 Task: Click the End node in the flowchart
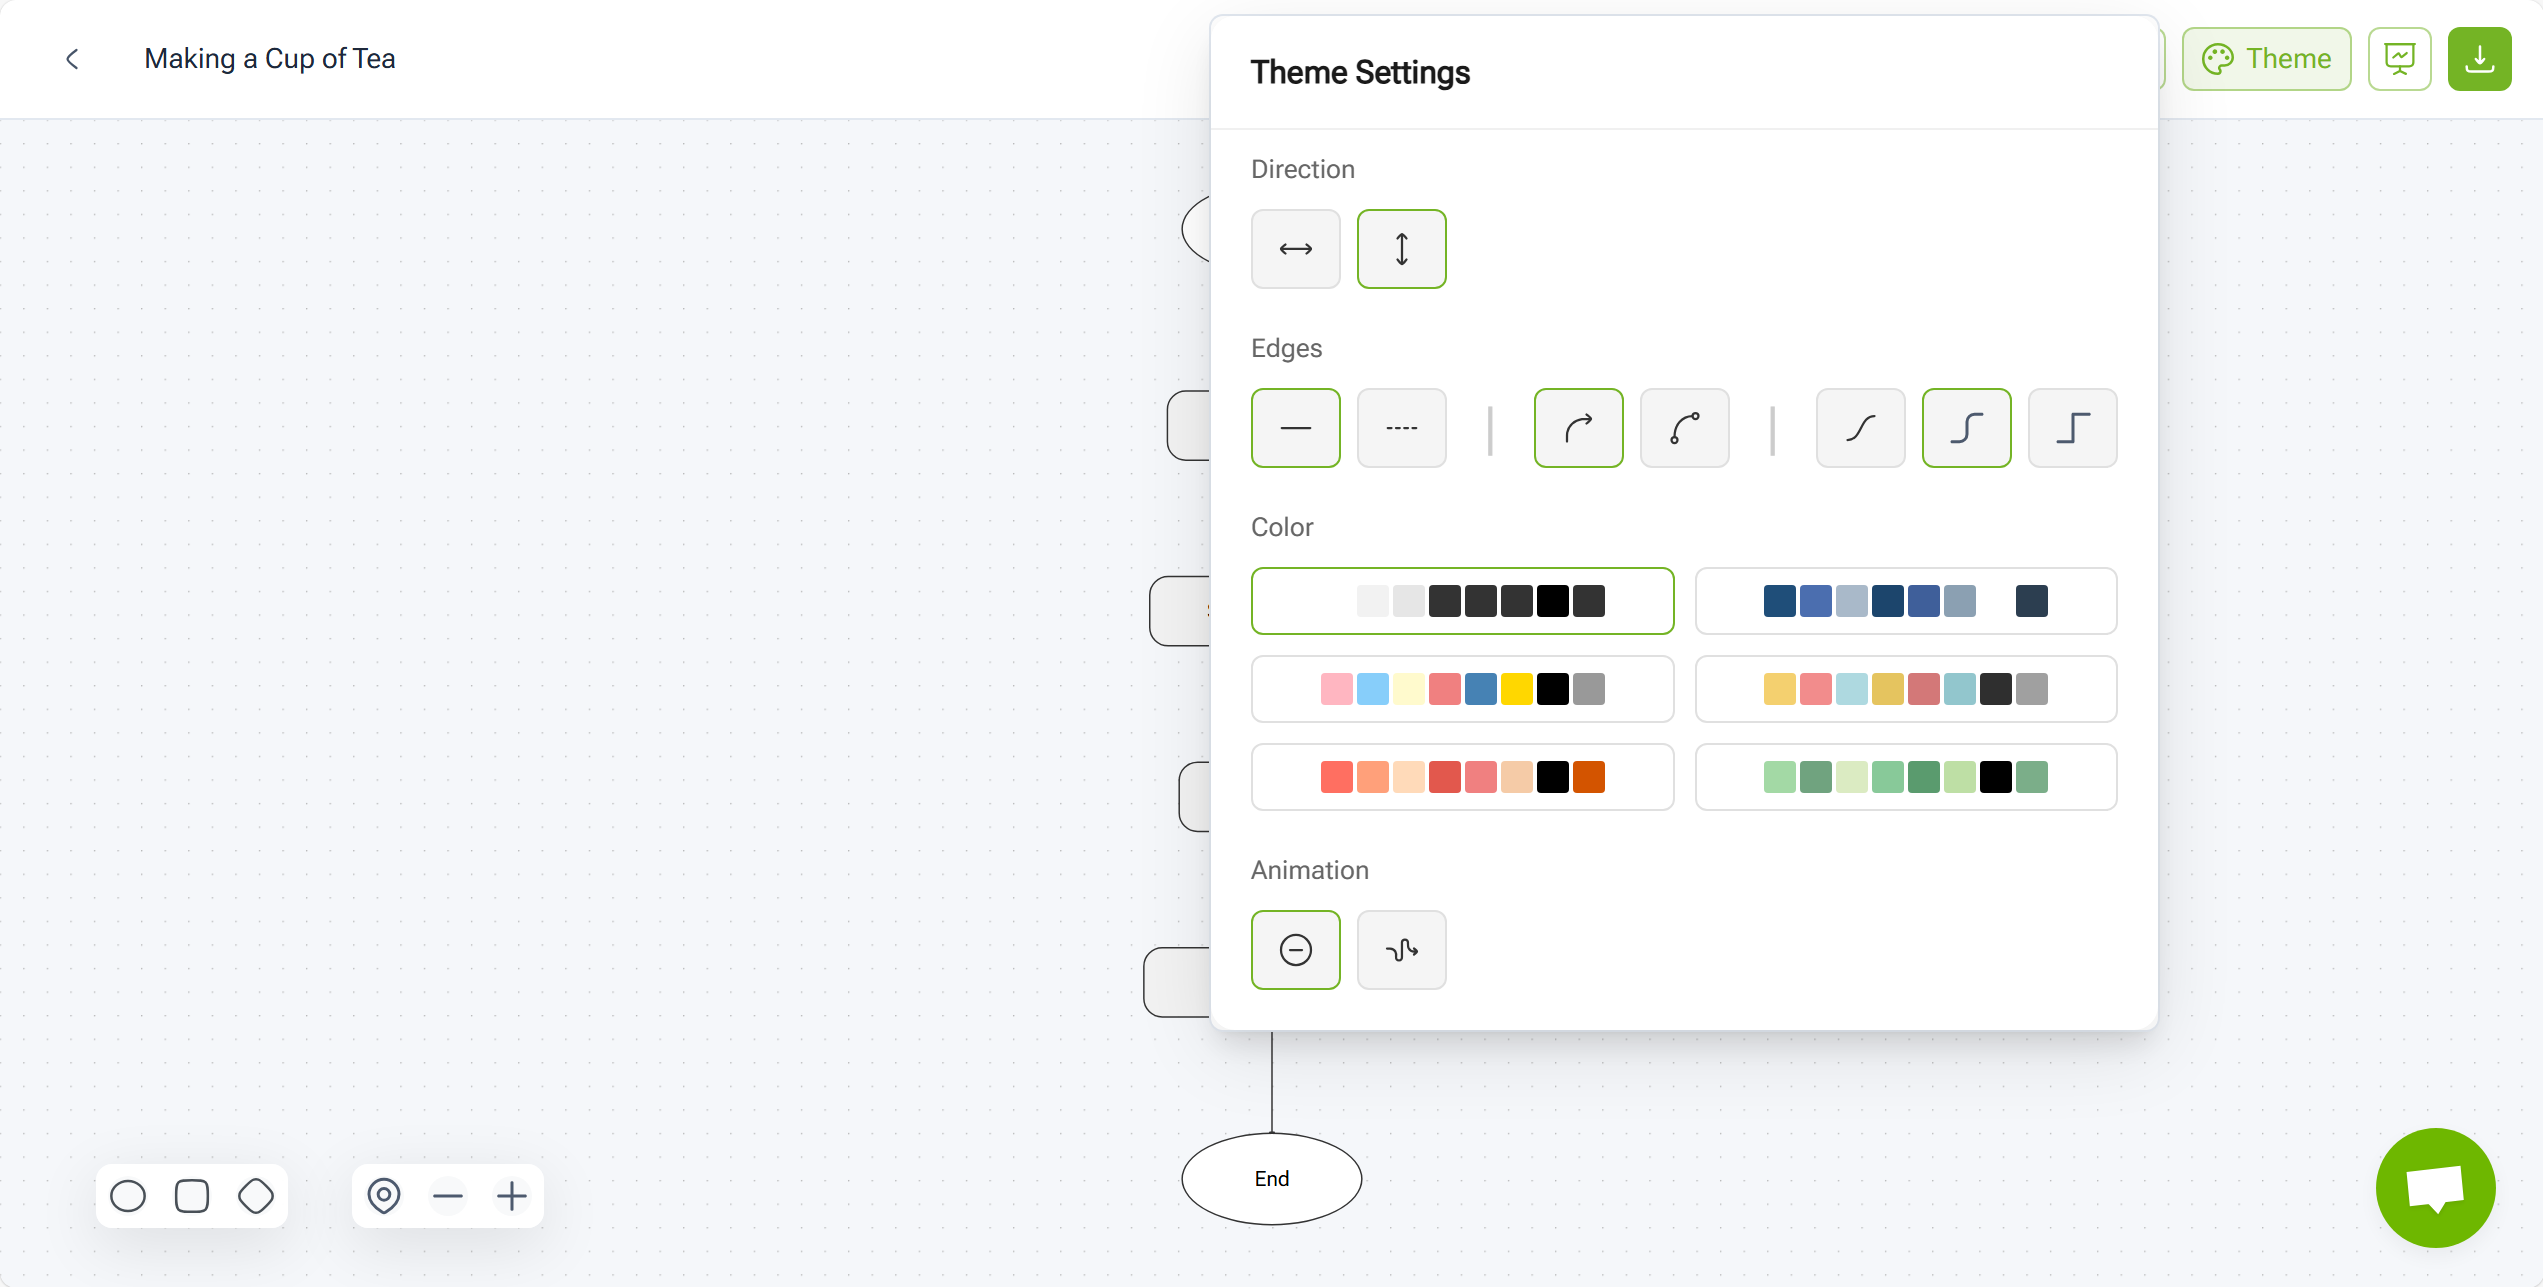click(1271, 1178)
